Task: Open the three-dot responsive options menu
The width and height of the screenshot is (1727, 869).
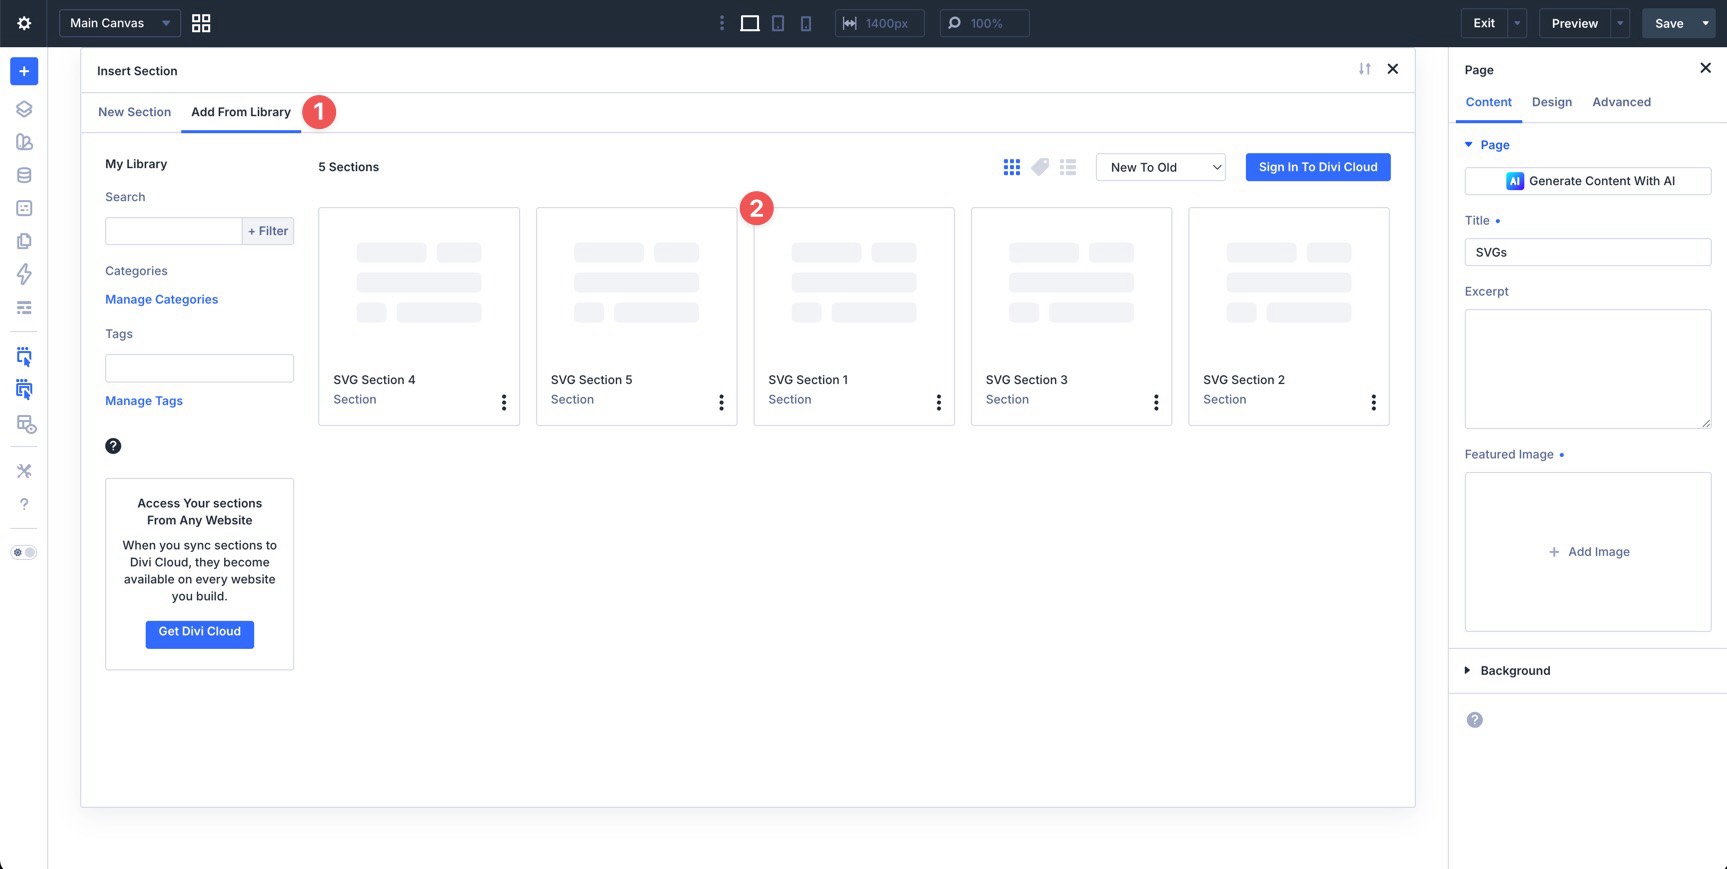Action: coord(722,23)
